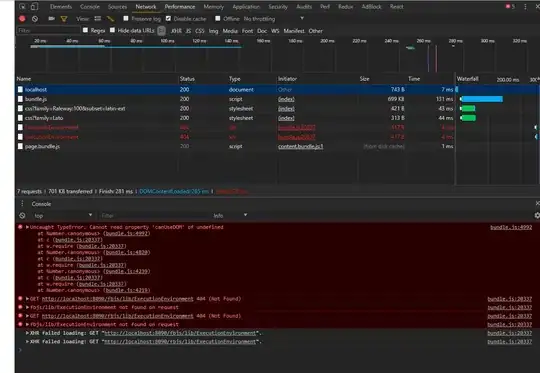Click the blue bundle.js waterfall bar
Image resolution: width=540 pixels, height=373 pixels.
click(x=482, y=99)
